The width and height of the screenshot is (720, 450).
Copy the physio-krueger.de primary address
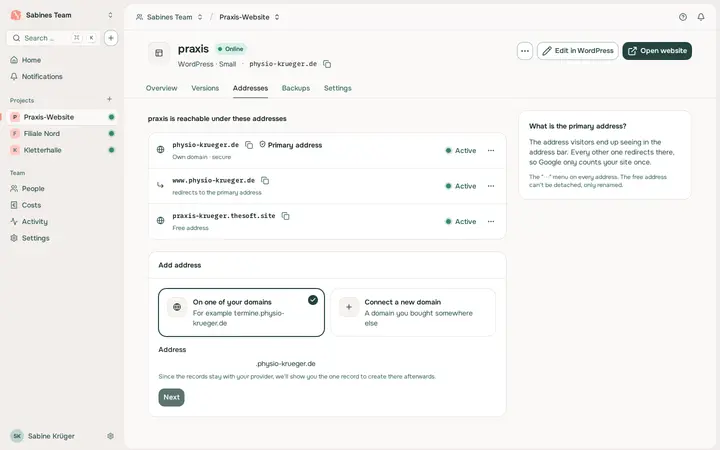click(x=249, y=145)
